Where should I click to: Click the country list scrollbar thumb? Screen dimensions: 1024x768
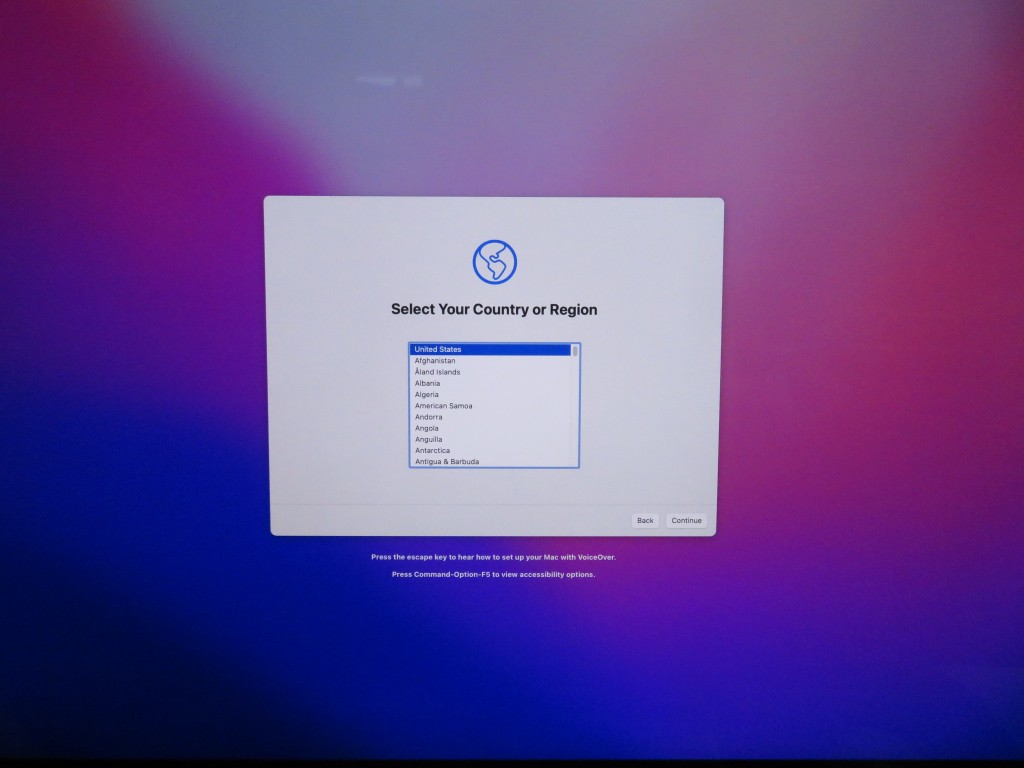[575, 351]
